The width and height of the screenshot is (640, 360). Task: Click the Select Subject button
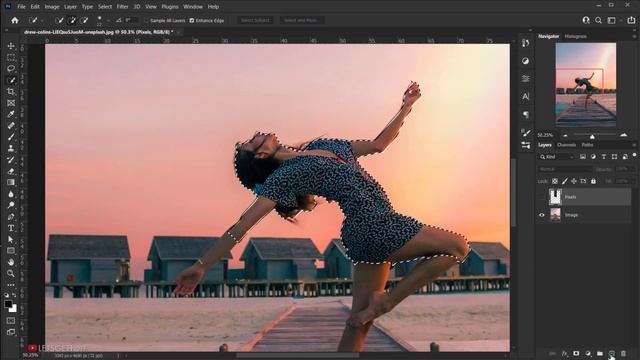click(x=255, y=20)
